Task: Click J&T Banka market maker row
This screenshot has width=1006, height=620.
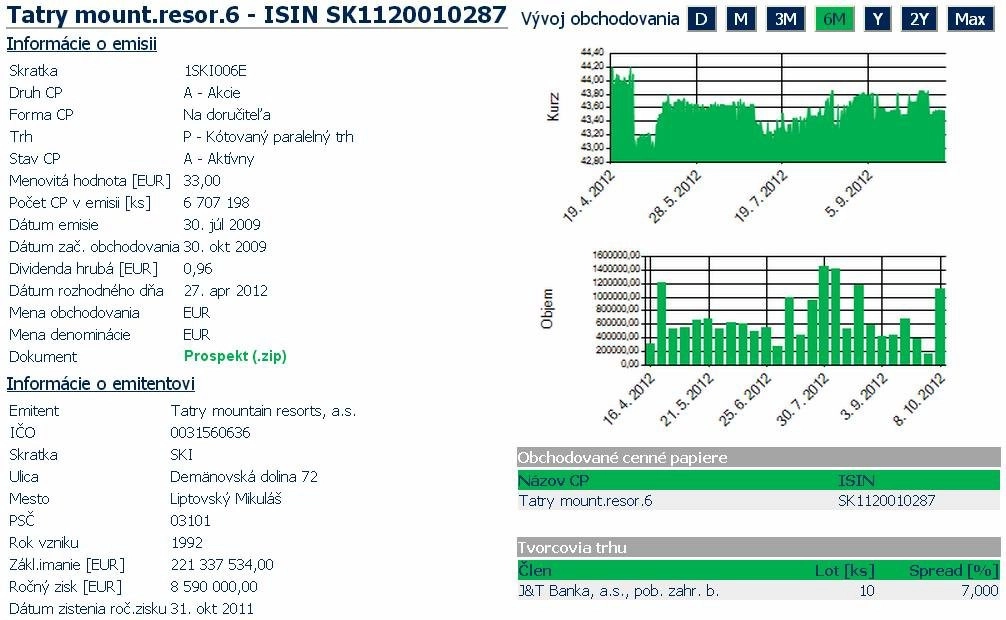Action: coord(759,591)
